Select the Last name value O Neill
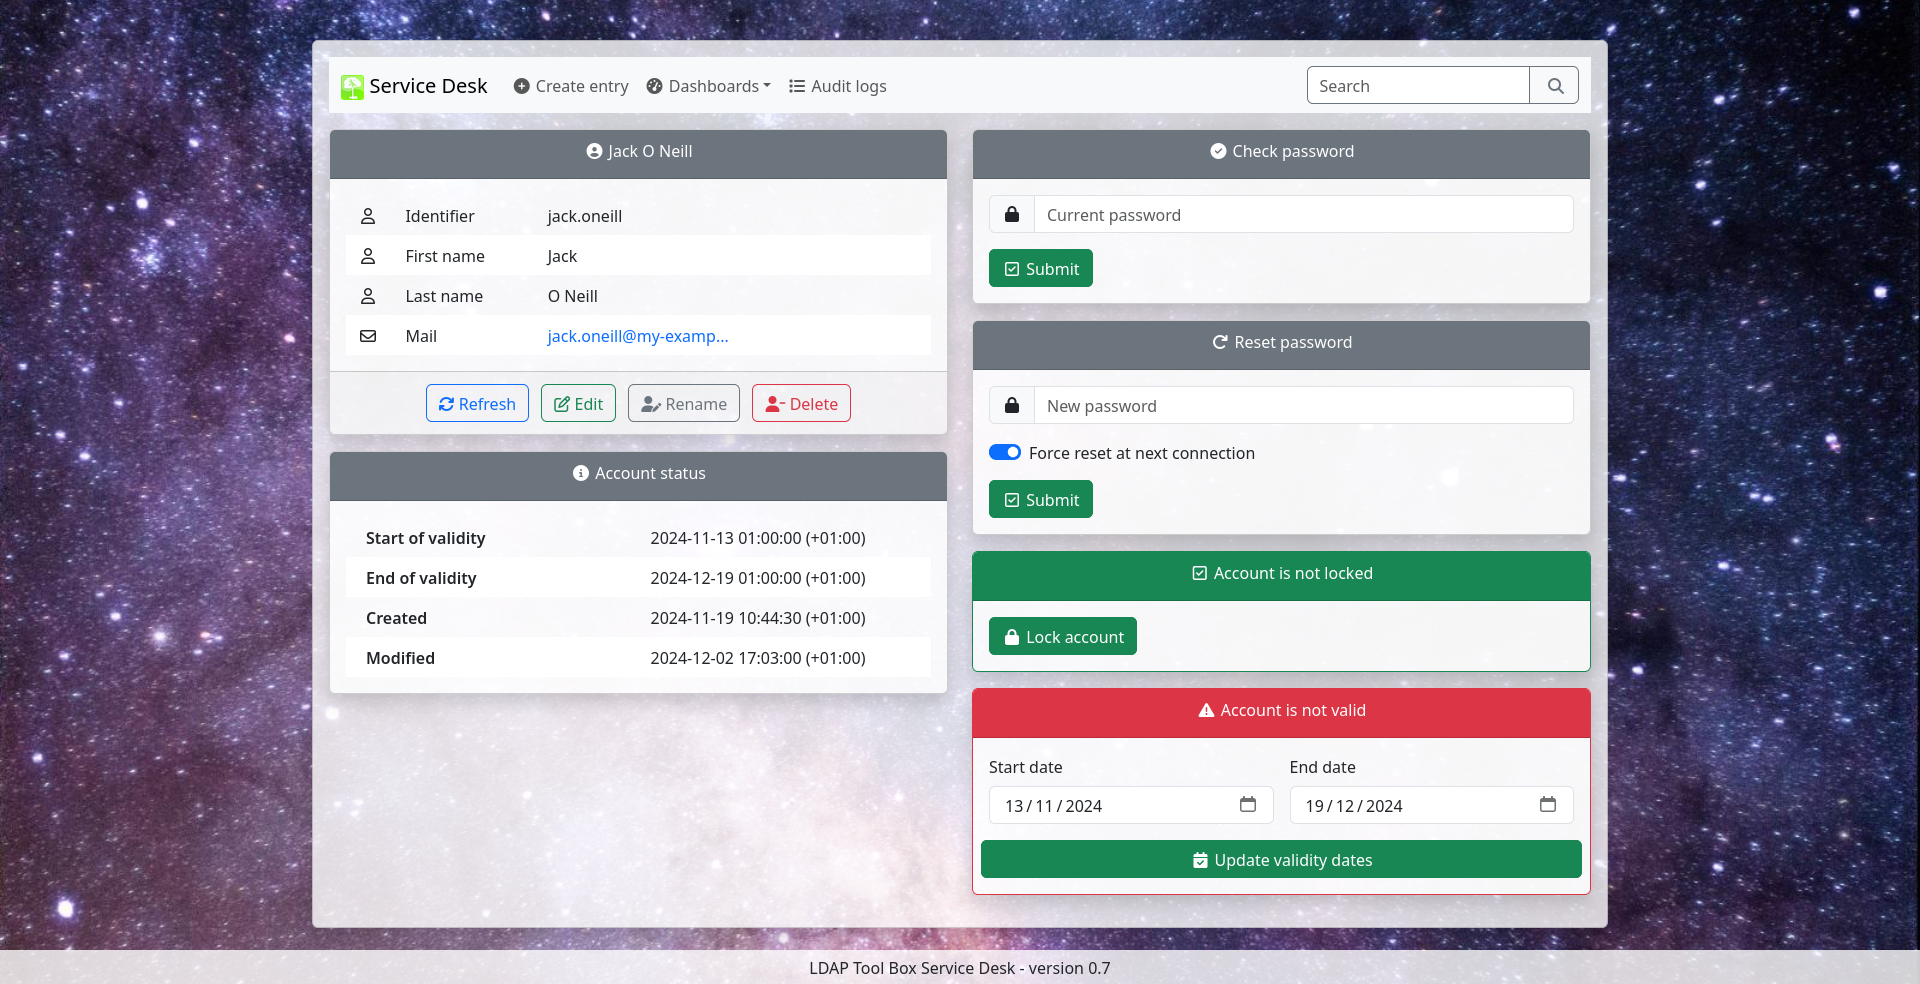 (x=573, y=296)
